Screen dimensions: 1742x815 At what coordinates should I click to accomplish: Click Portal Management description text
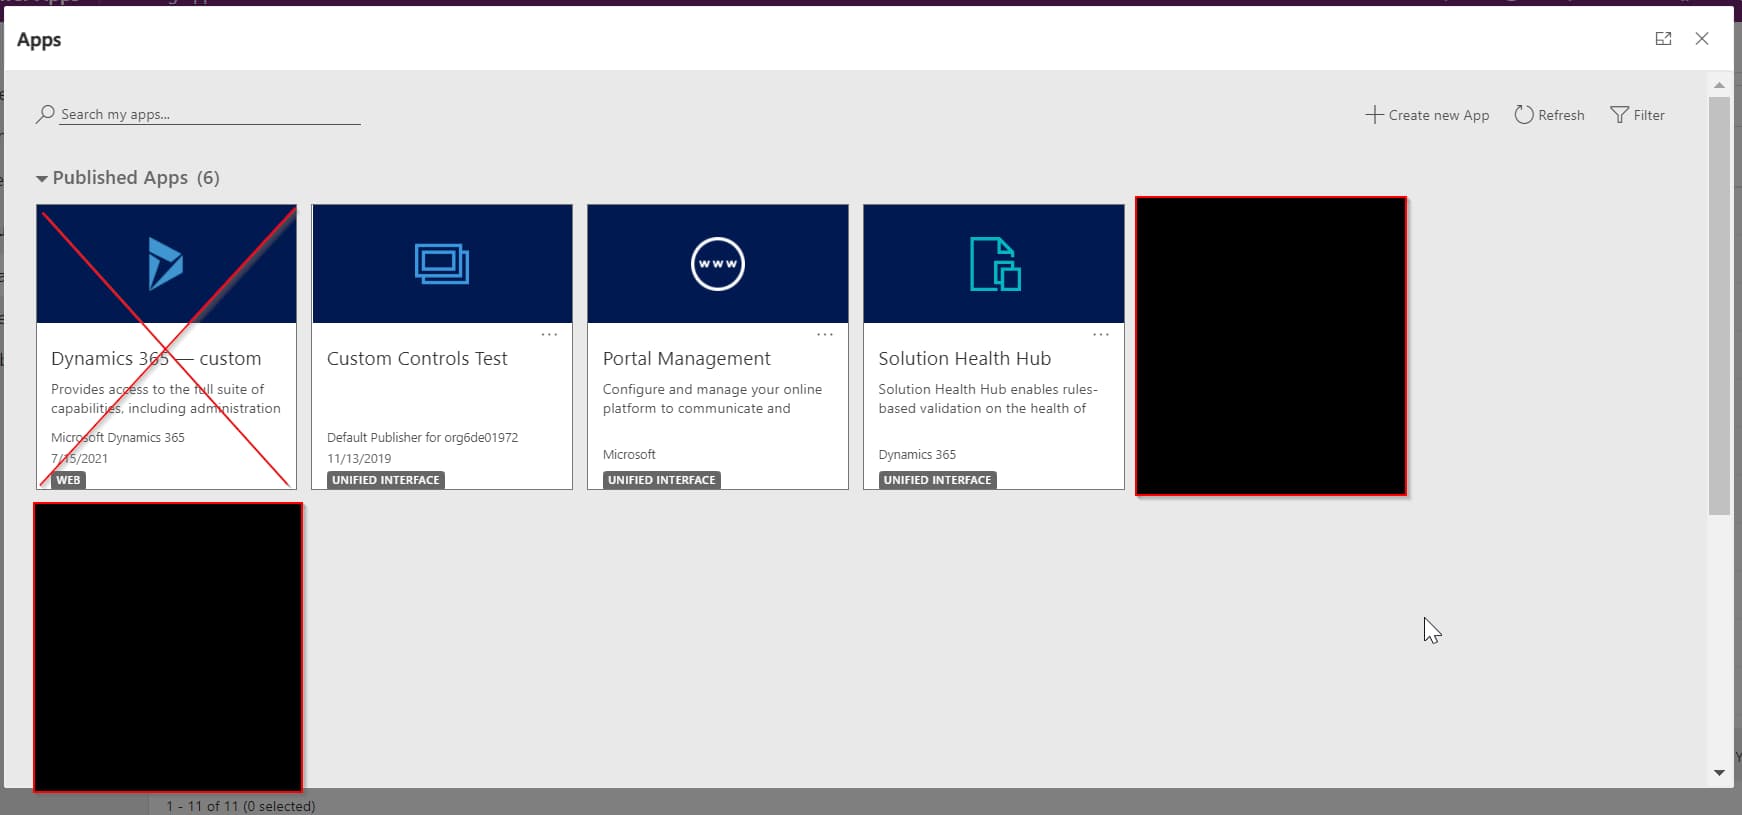[x=712, y=399]
